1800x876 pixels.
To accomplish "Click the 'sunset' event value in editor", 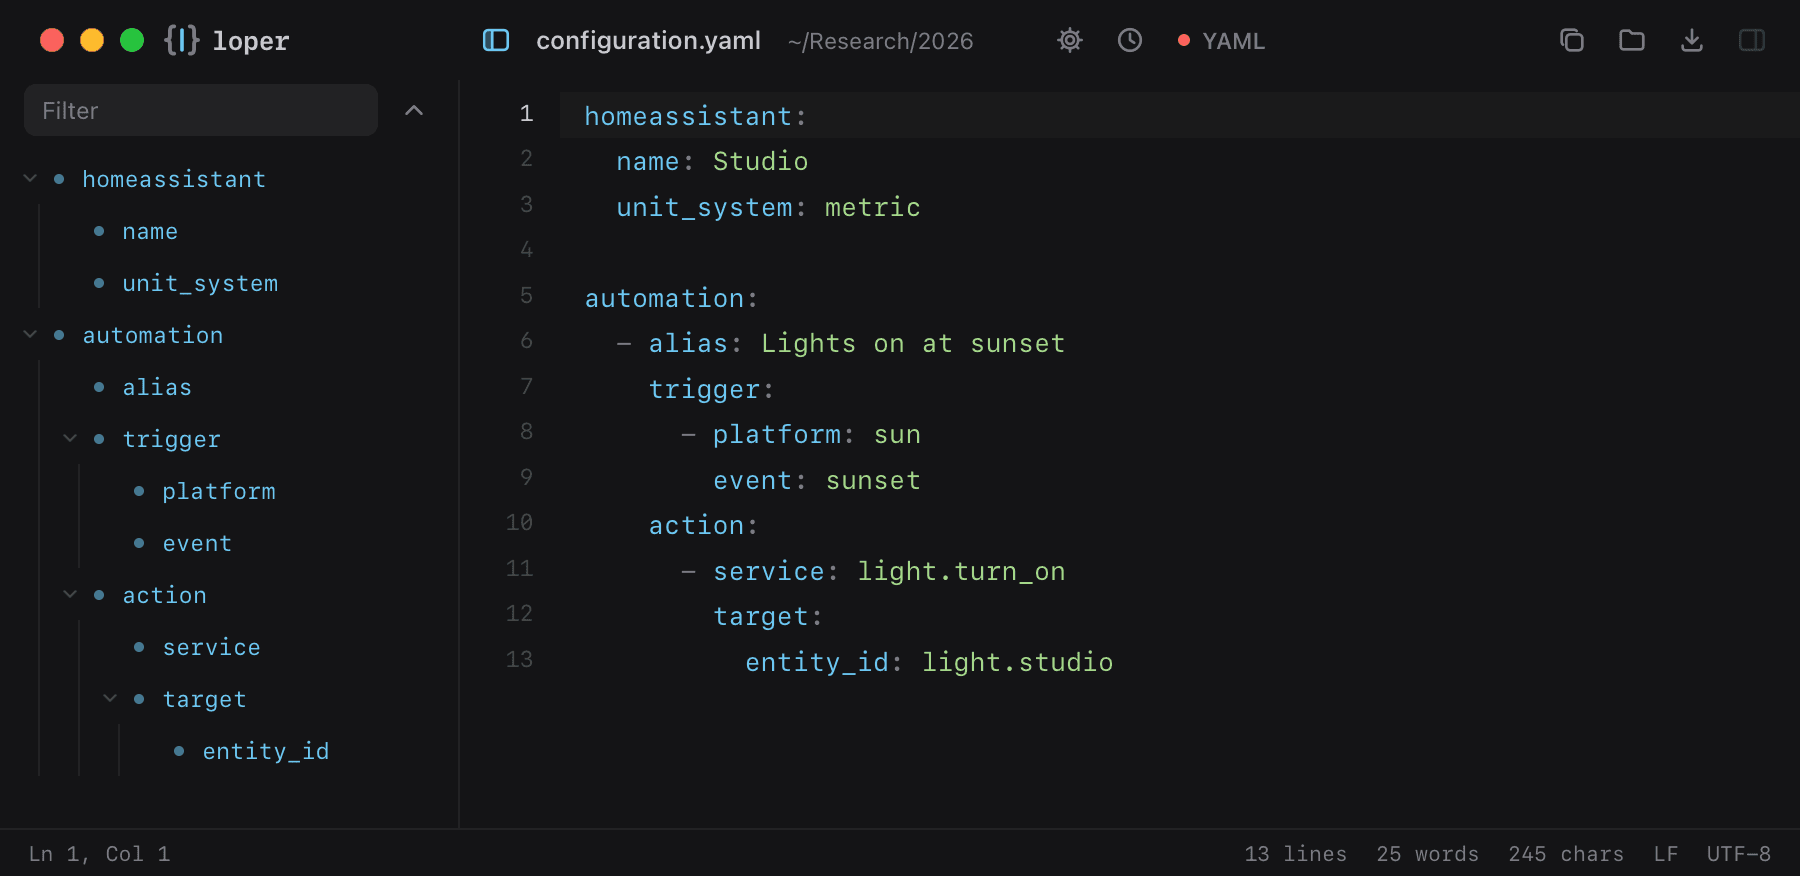I will click(x=873, y=480).
